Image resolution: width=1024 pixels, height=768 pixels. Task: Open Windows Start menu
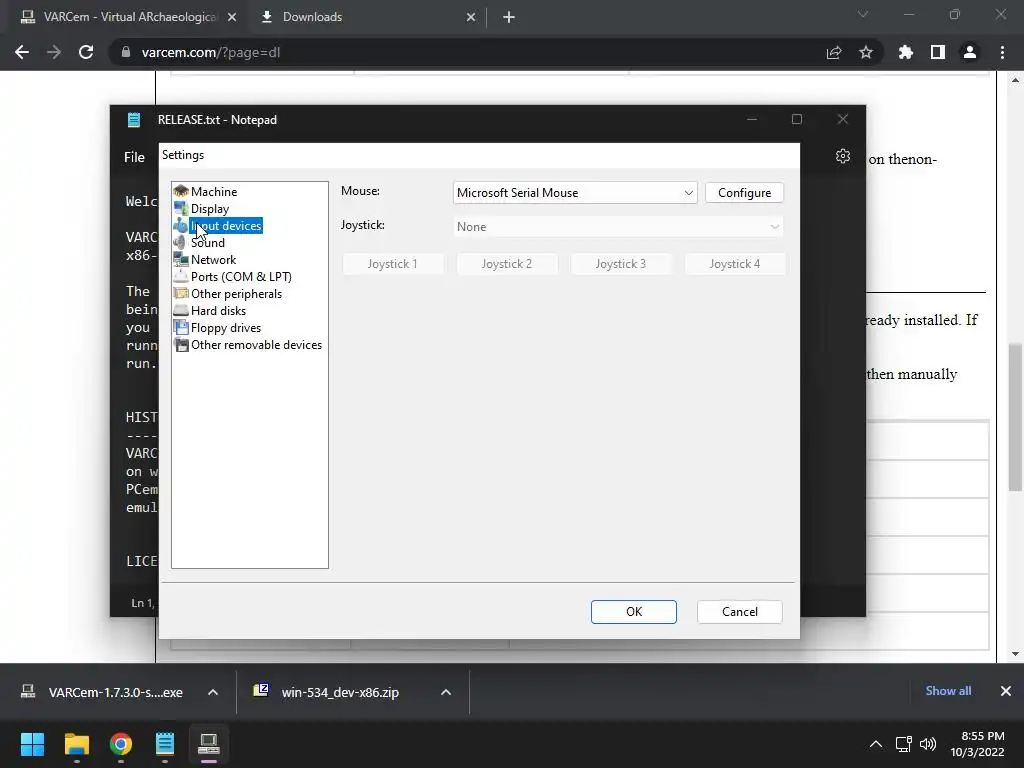pyautogui.click(x=32, y=744)
